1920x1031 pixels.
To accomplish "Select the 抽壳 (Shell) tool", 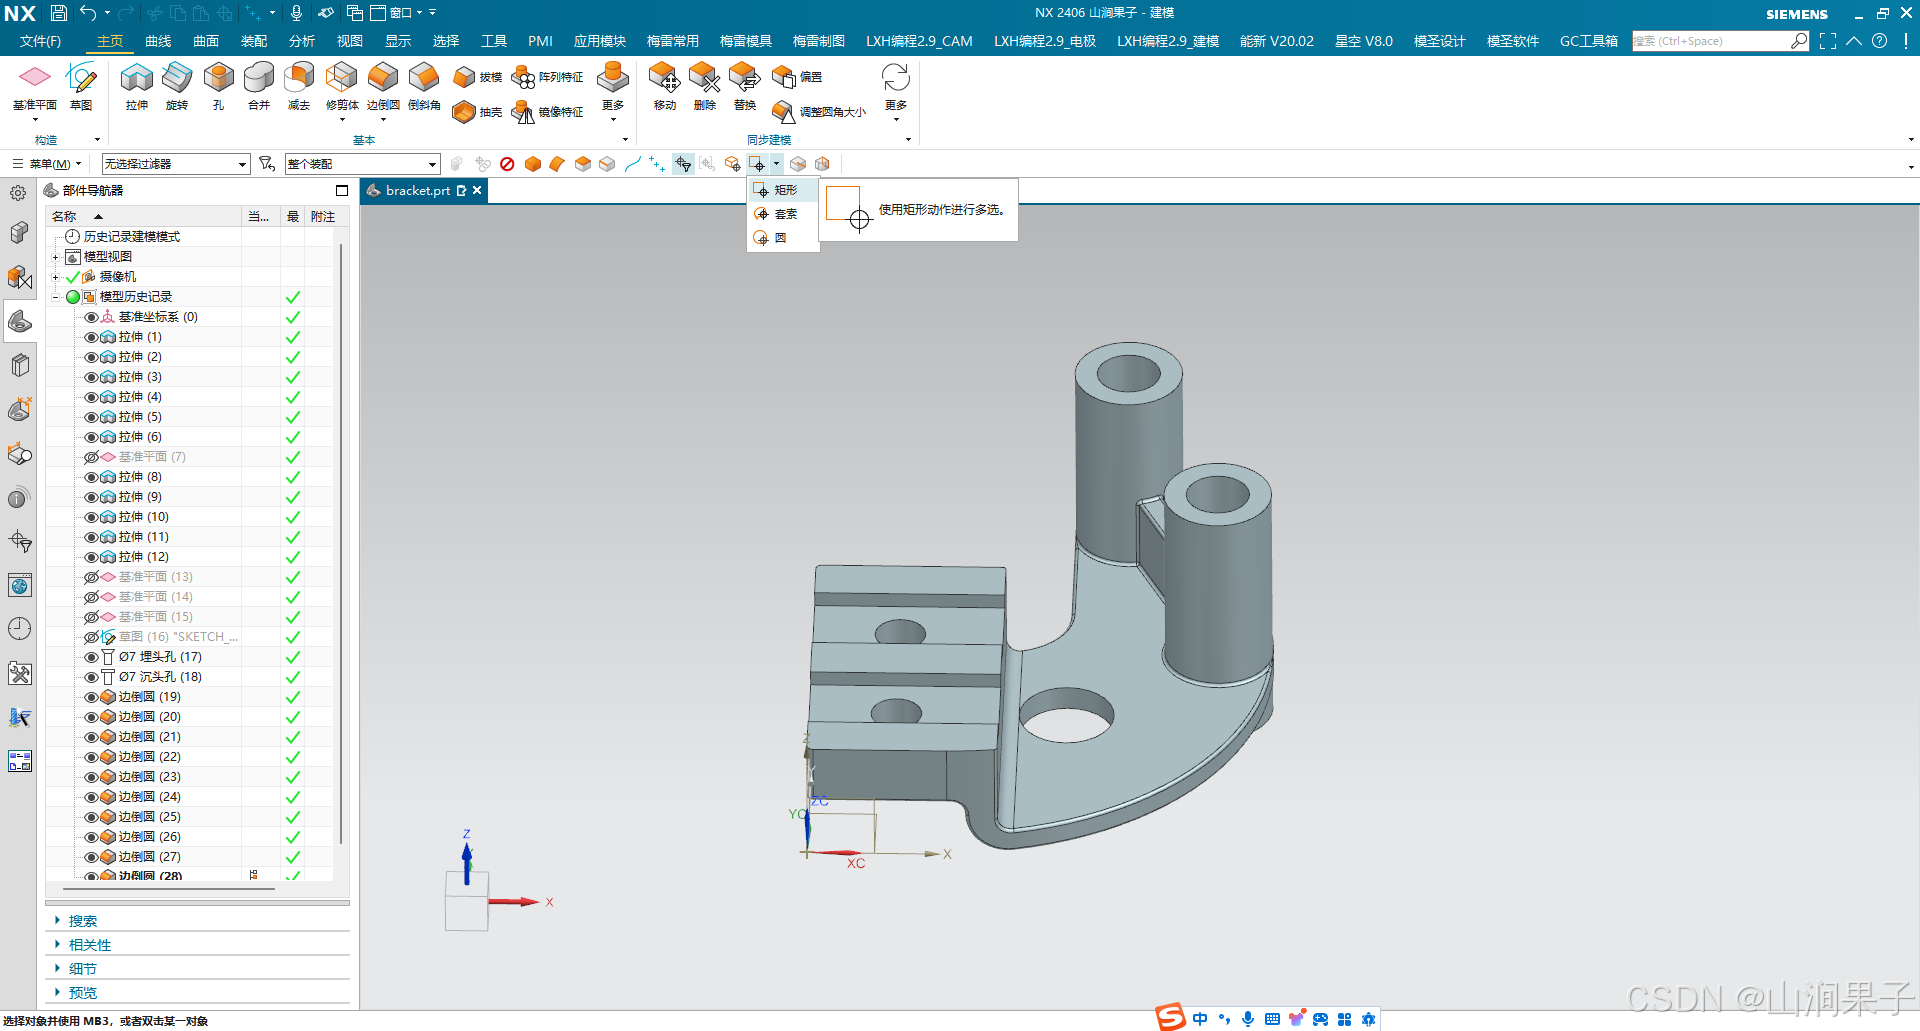I will tap(477, 112).
